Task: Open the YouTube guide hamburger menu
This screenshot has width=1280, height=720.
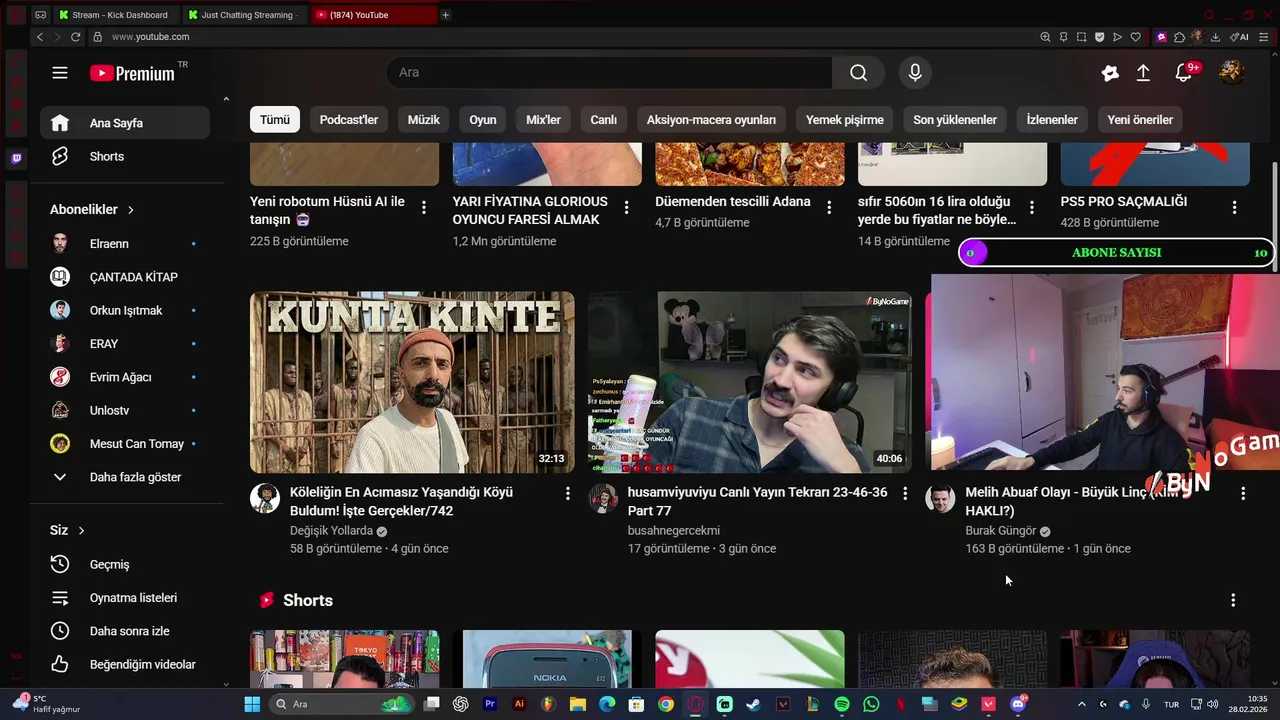Action: (60, 73)
